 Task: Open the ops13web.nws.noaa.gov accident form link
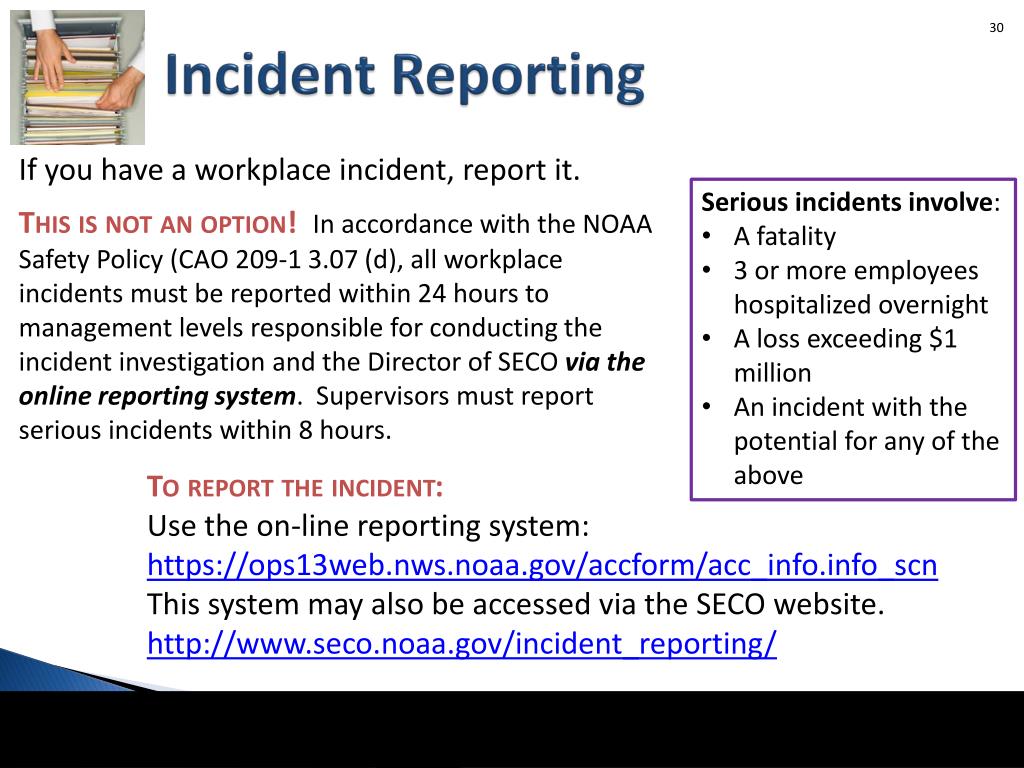coord(542,565)
